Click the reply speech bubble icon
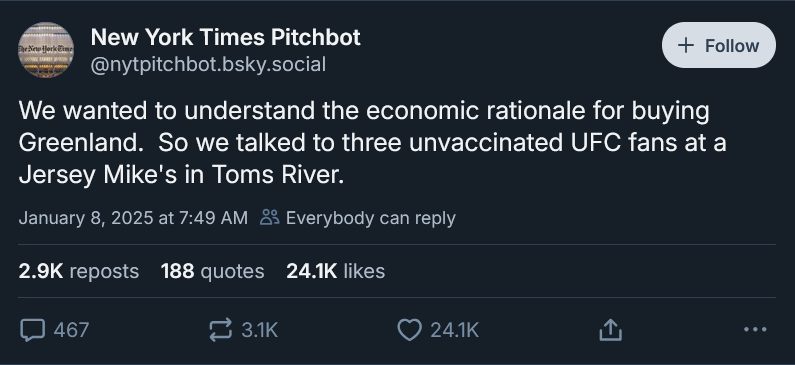 (x=32, y=330)
